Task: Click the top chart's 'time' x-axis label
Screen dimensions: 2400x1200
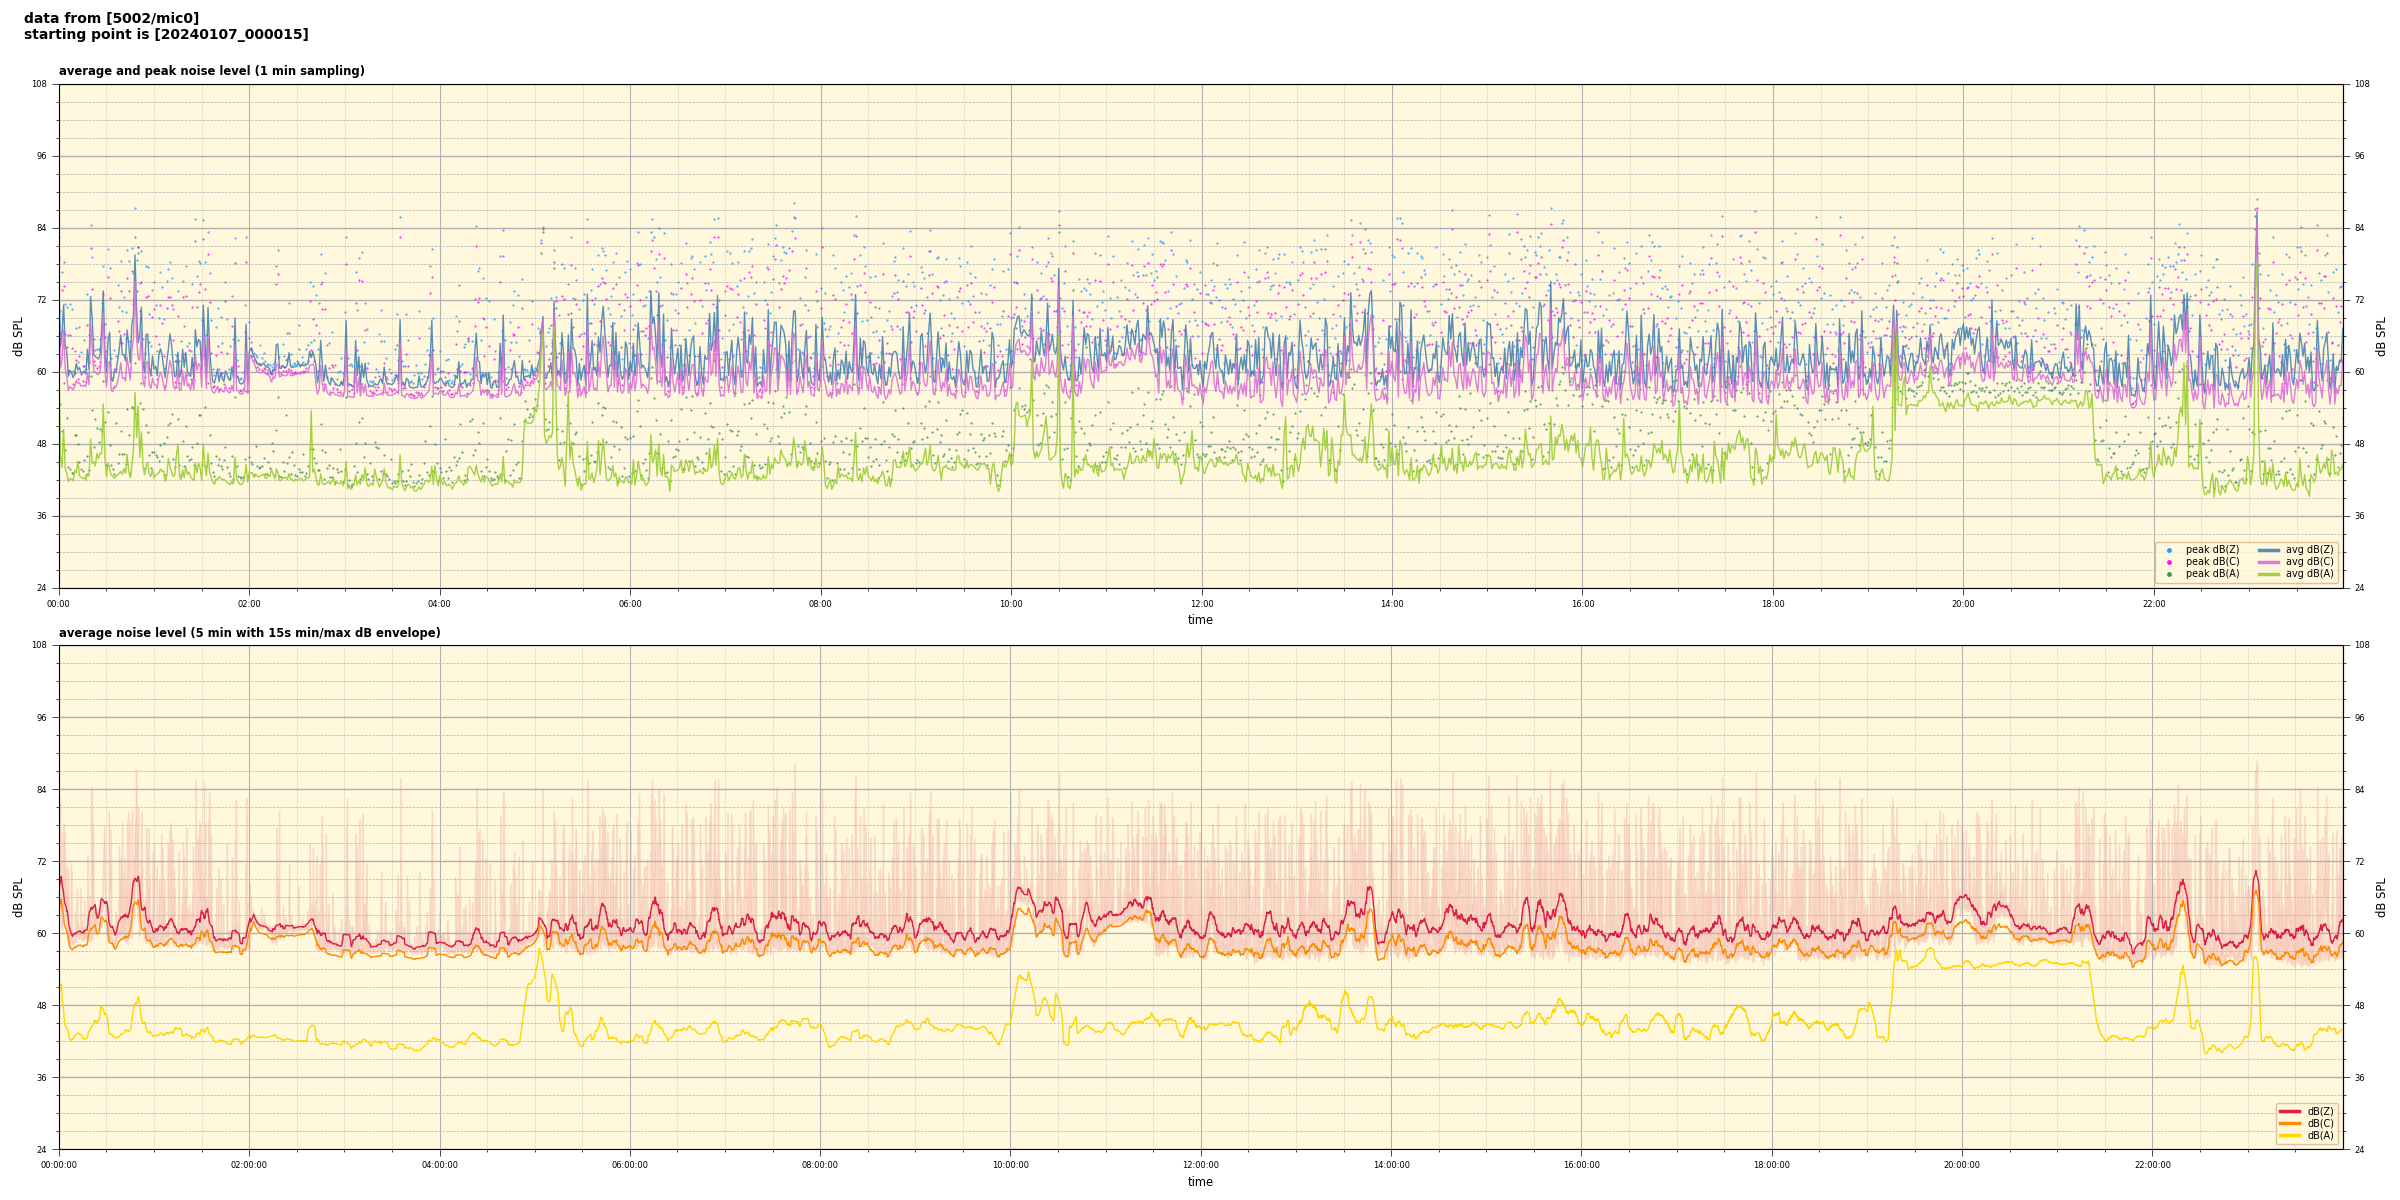Action: [1200, 620]
